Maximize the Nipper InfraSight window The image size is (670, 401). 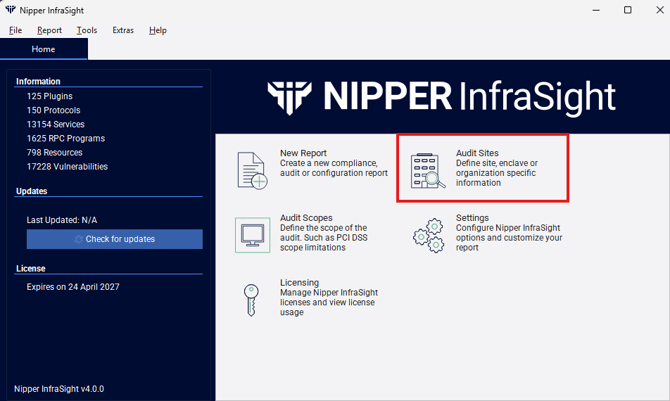(627, 10)
